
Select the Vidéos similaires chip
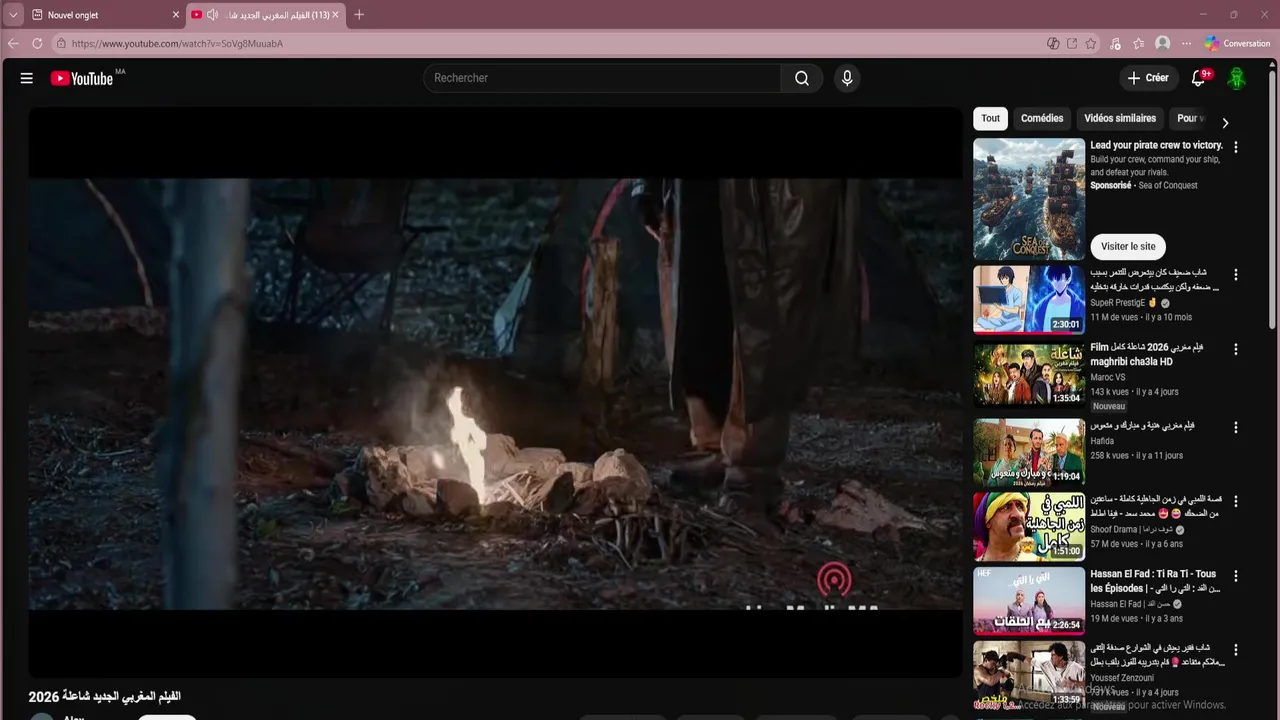1120,118
